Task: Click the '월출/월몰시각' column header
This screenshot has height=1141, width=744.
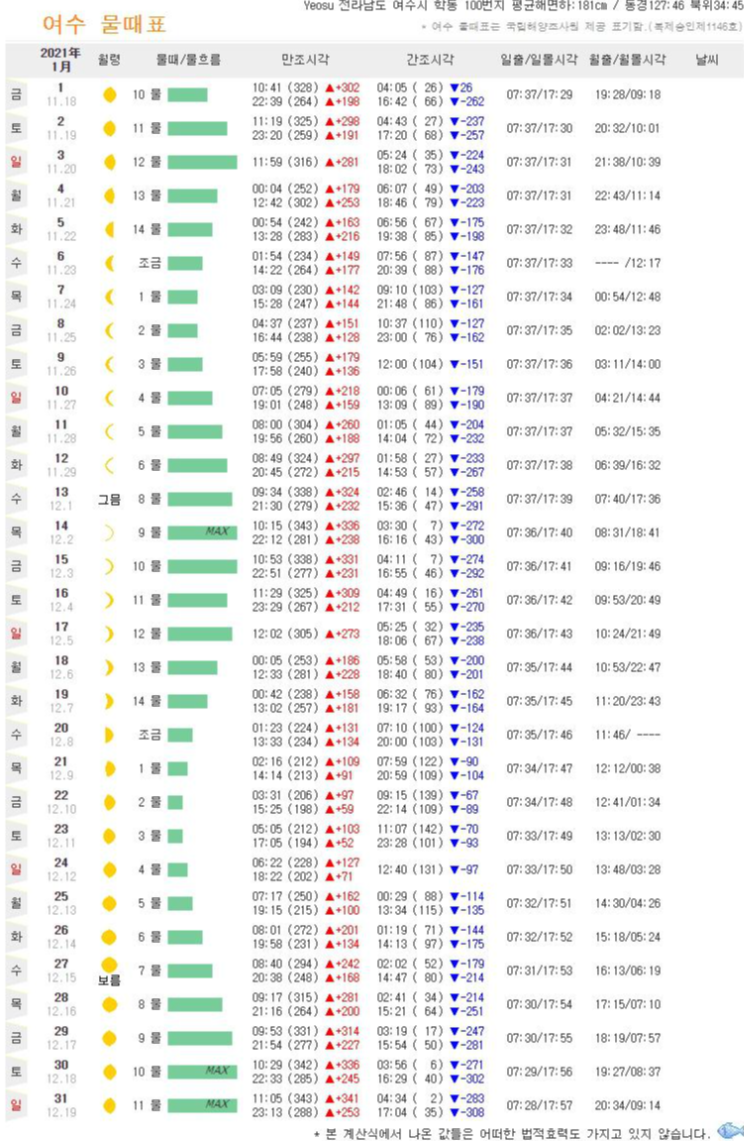Action: (628, 60)
